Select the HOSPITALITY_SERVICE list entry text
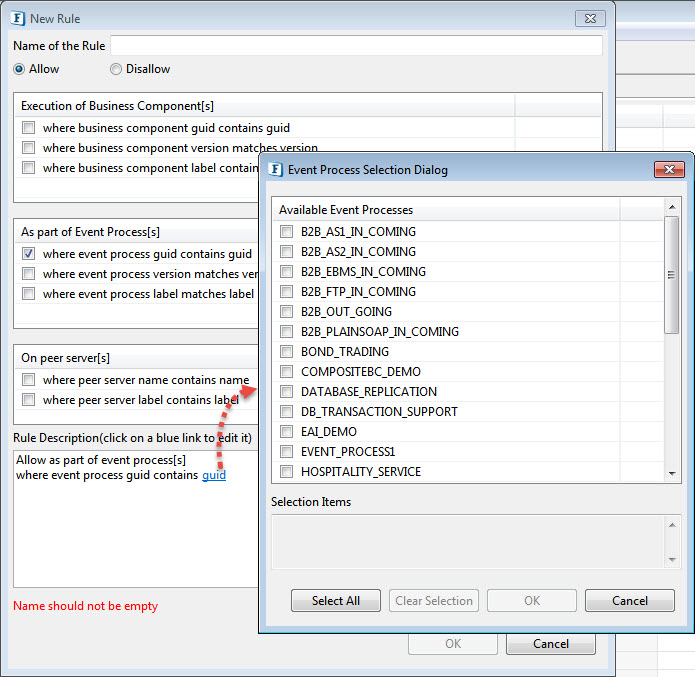Viewport: 695px width, 677px height. point(361,471)
